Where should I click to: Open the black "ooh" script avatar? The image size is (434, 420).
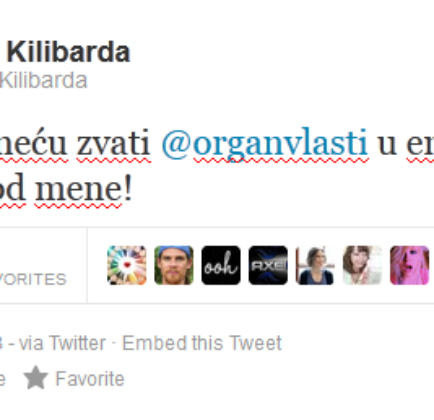(221, 265)
